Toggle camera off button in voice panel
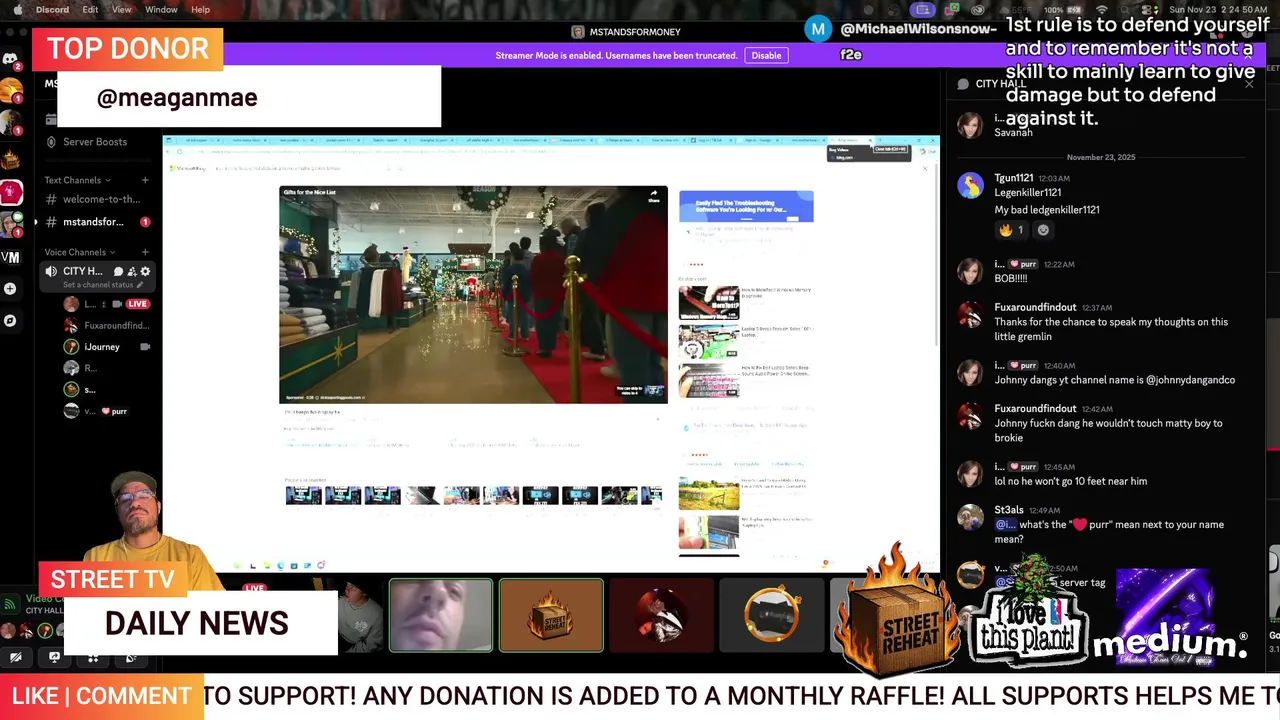Screen dimensions: 1280x720 click(15, 657)
